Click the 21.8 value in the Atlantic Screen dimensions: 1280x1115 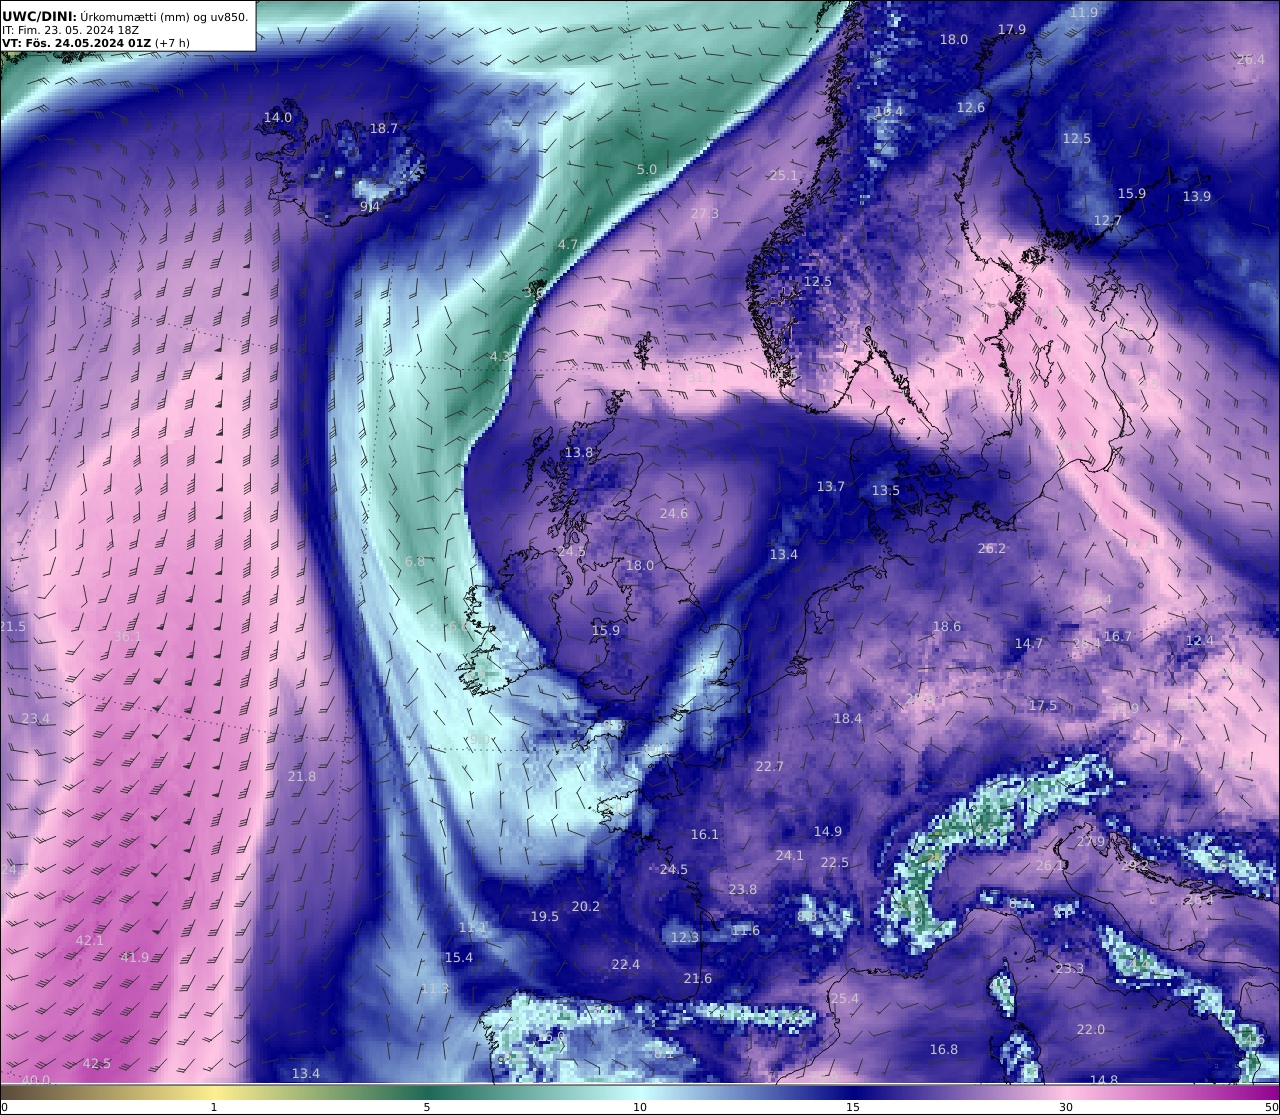(302, 776)
